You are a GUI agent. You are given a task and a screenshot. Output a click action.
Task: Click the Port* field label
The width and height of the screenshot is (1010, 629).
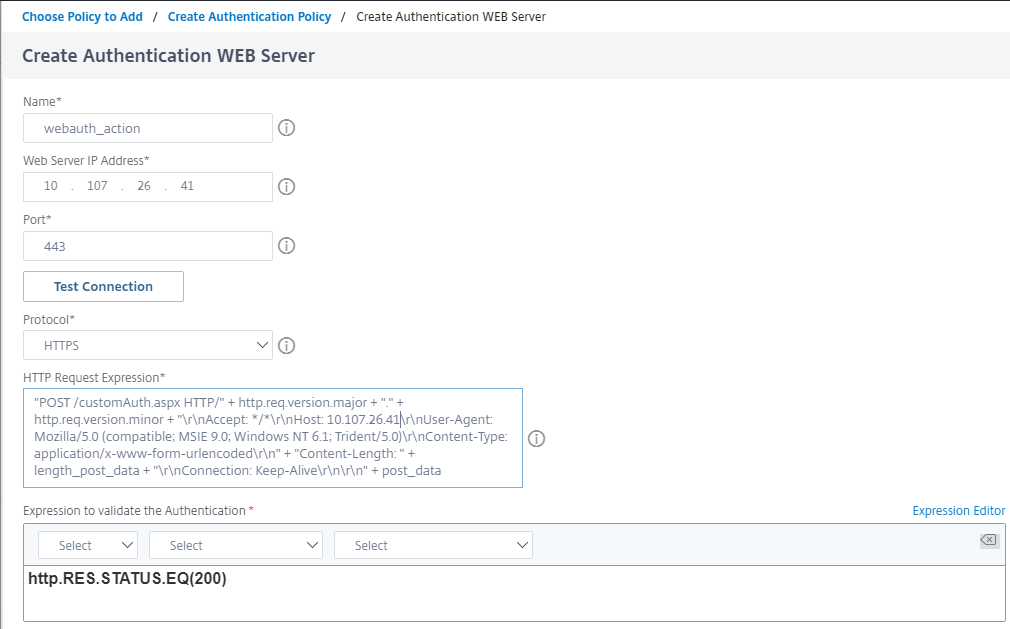coord(37,220)
